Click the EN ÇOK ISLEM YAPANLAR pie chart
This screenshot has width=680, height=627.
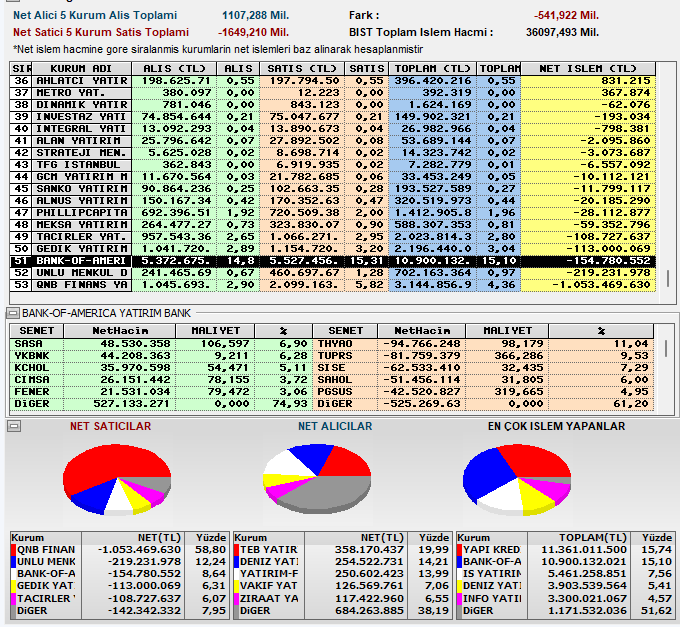pos(517,480)
